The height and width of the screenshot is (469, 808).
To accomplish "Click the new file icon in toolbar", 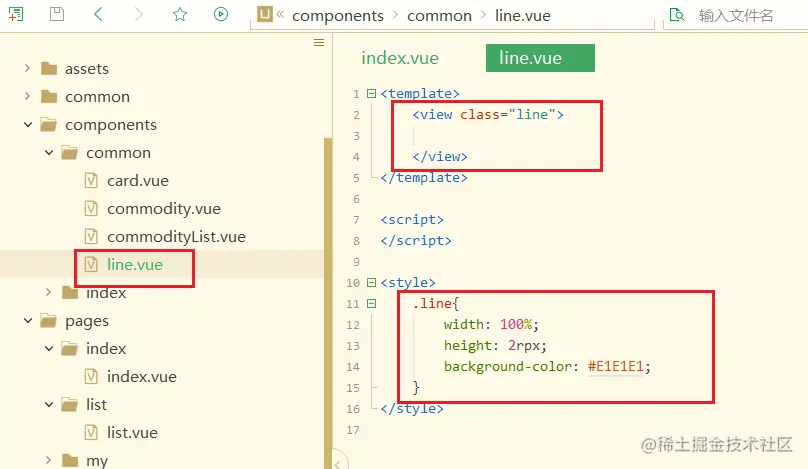I will point(16,14).
